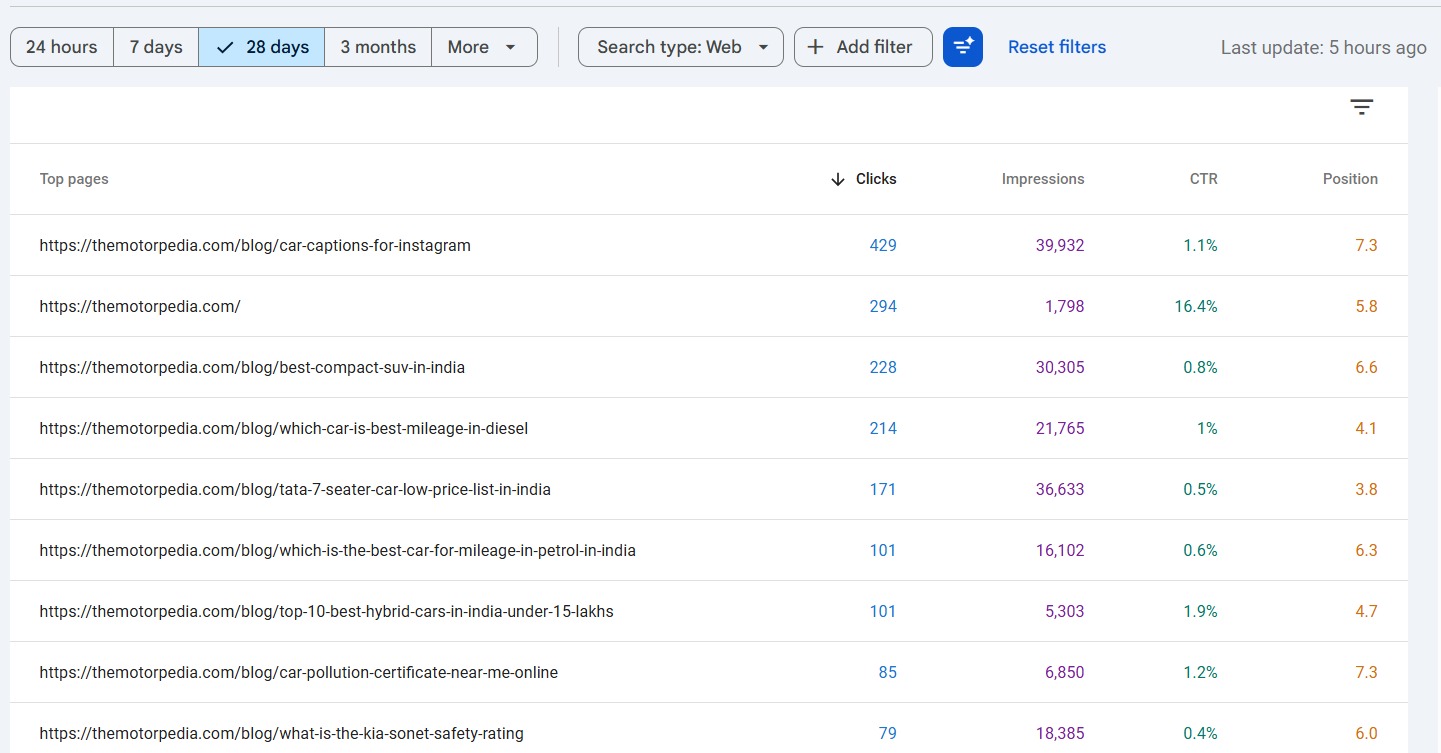Sort table by Position column
The height and width of the screenshot is (753, 1441).
coord(1349,179)
